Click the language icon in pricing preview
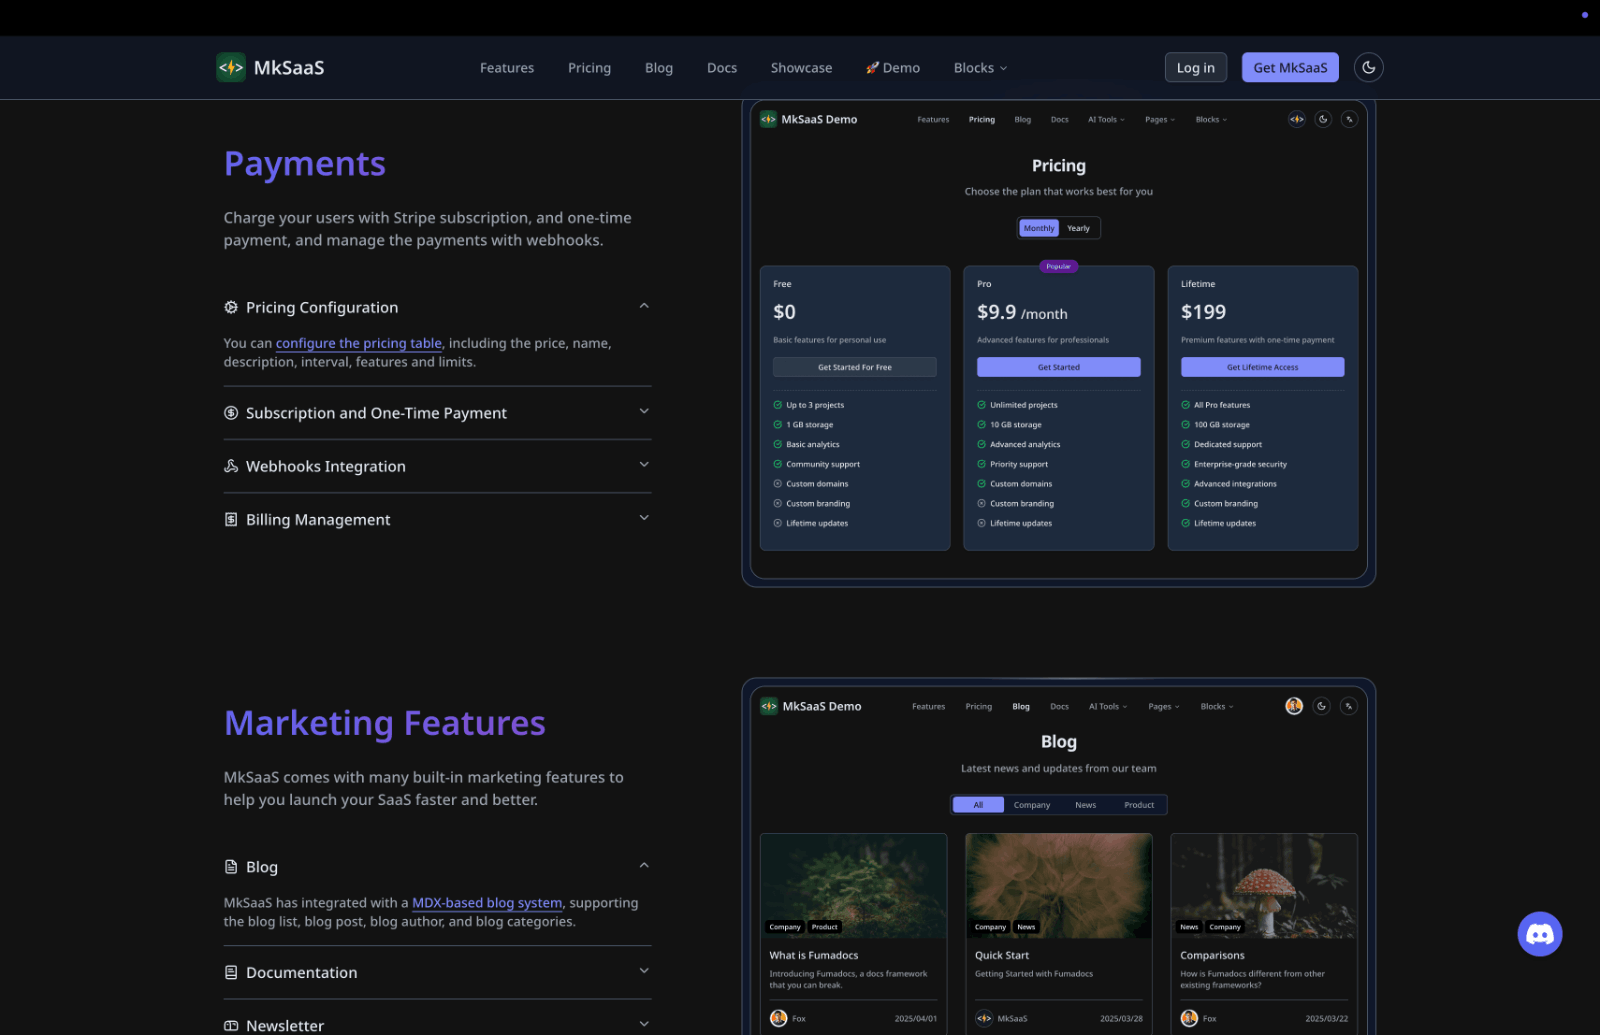 (1349, 119)
